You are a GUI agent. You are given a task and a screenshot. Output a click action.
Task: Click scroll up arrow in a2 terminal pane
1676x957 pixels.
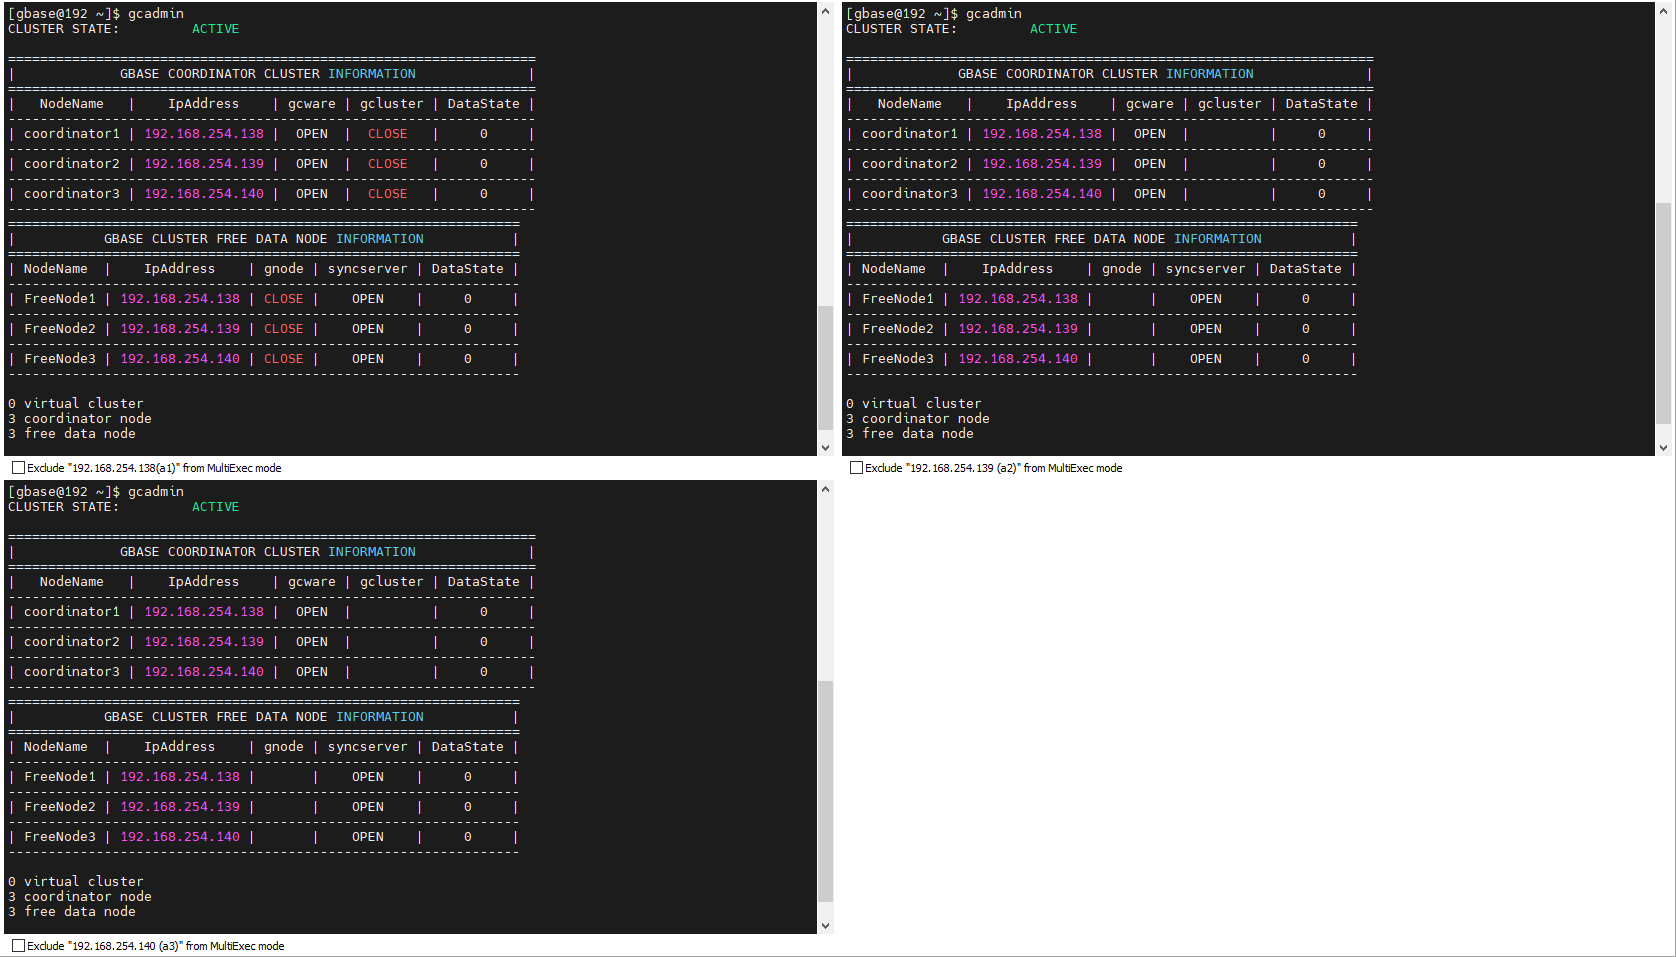[1663, 11]
